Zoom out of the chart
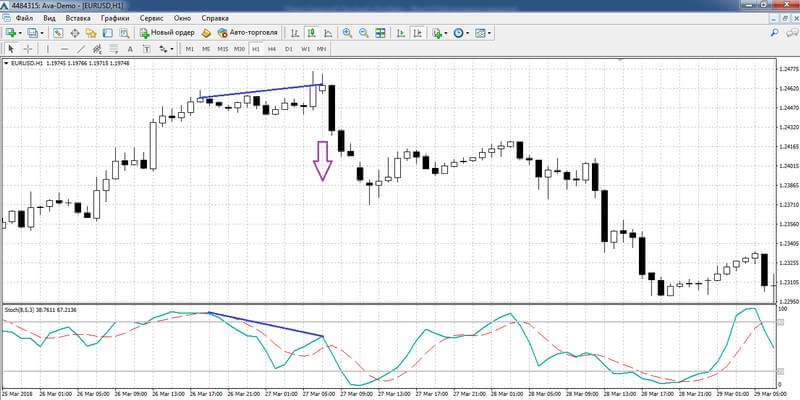This screenshot has width=800, height=400. coord(364,33)
